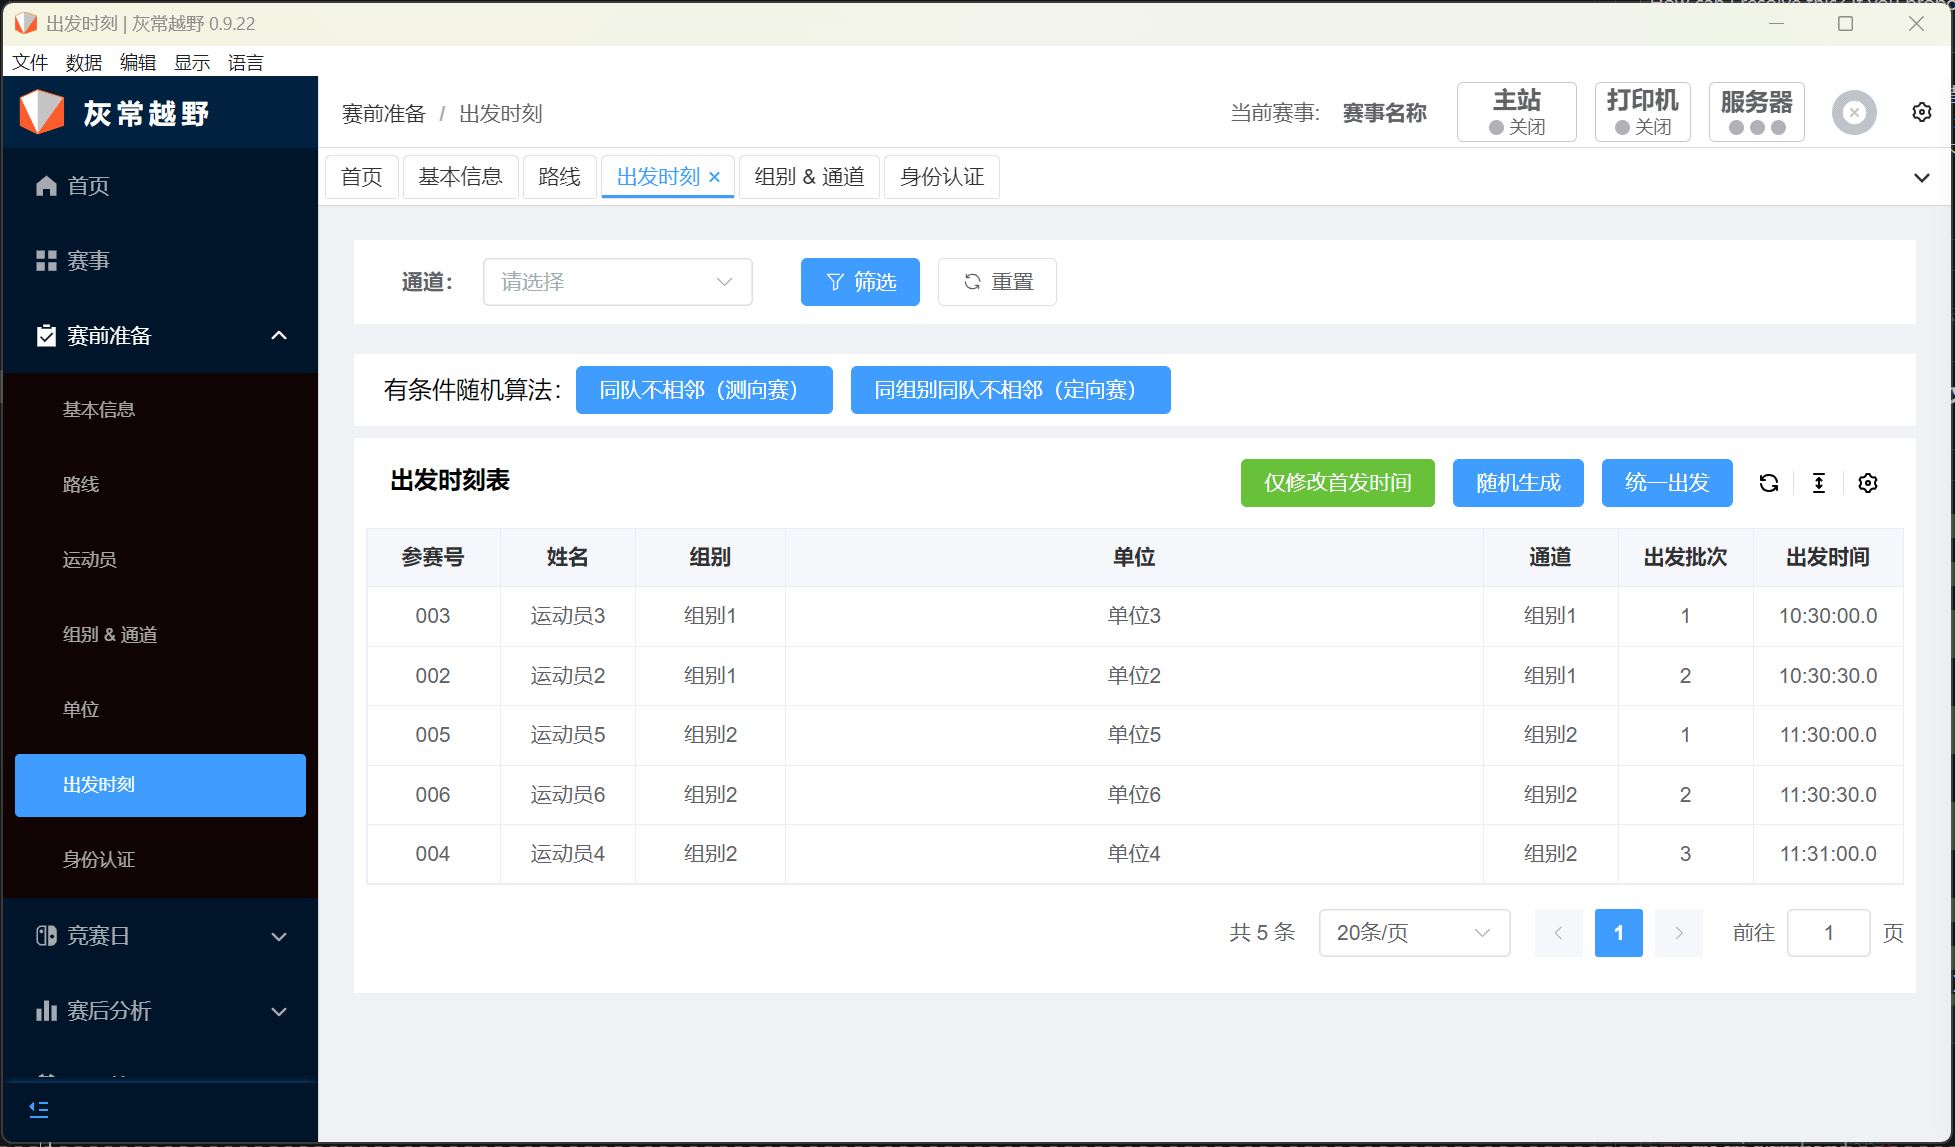Viewport: 1955px width, 1147px height.
Task: Collapse sidebar with bottom-left fold icon
Action: point(39,1108)
